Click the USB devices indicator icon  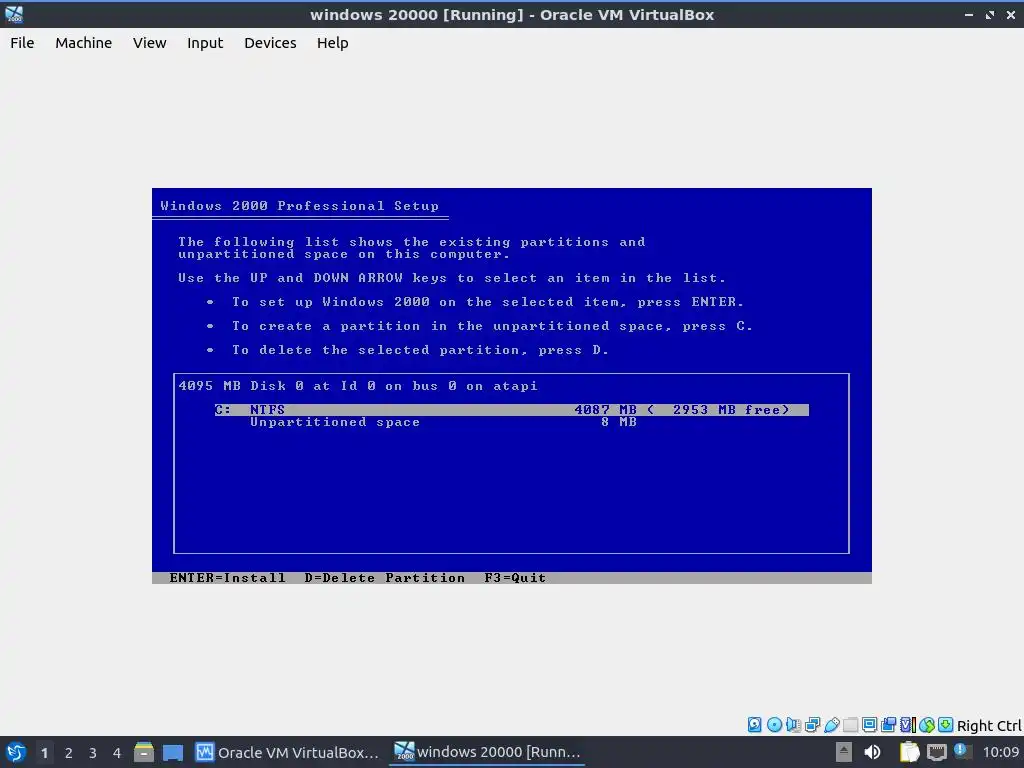[x=832, y=724]
